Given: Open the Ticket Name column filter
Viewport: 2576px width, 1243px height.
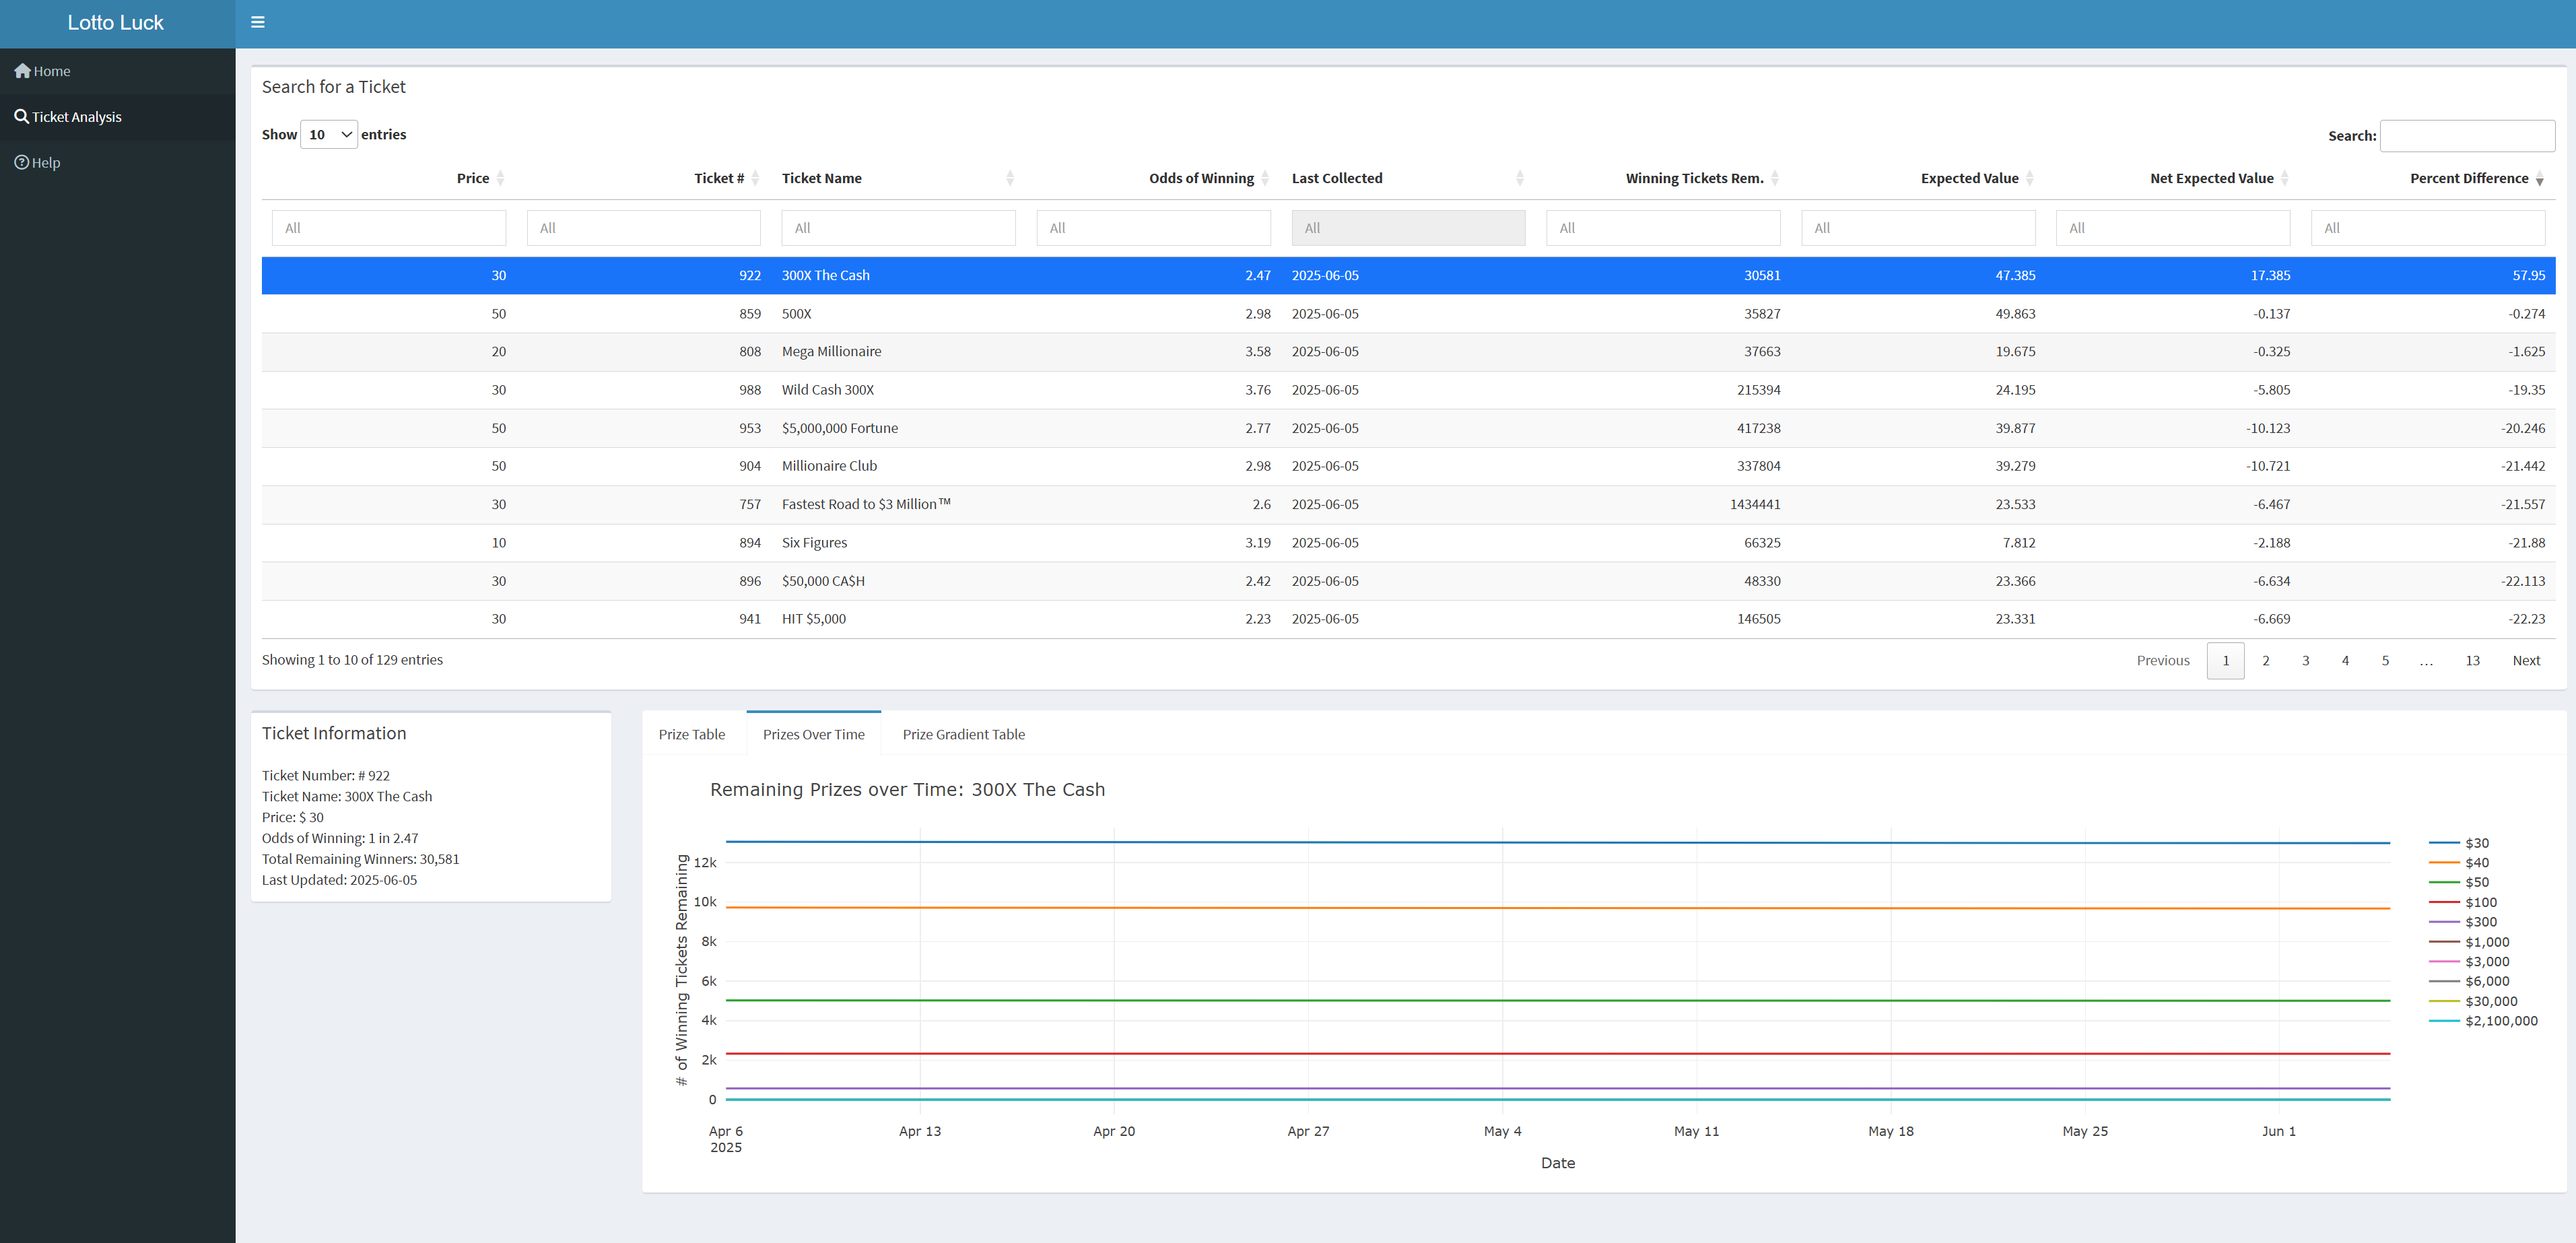Looking at the screenshot, I should 897,228.
